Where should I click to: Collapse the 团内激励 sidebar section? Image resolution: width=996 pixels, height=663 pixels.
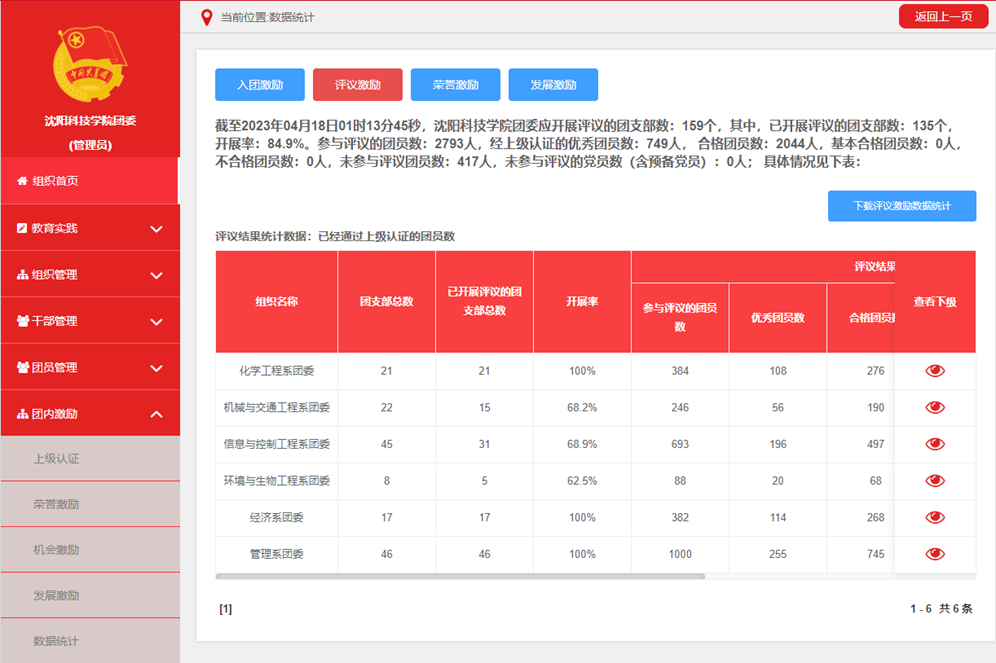tap(156, 414)
